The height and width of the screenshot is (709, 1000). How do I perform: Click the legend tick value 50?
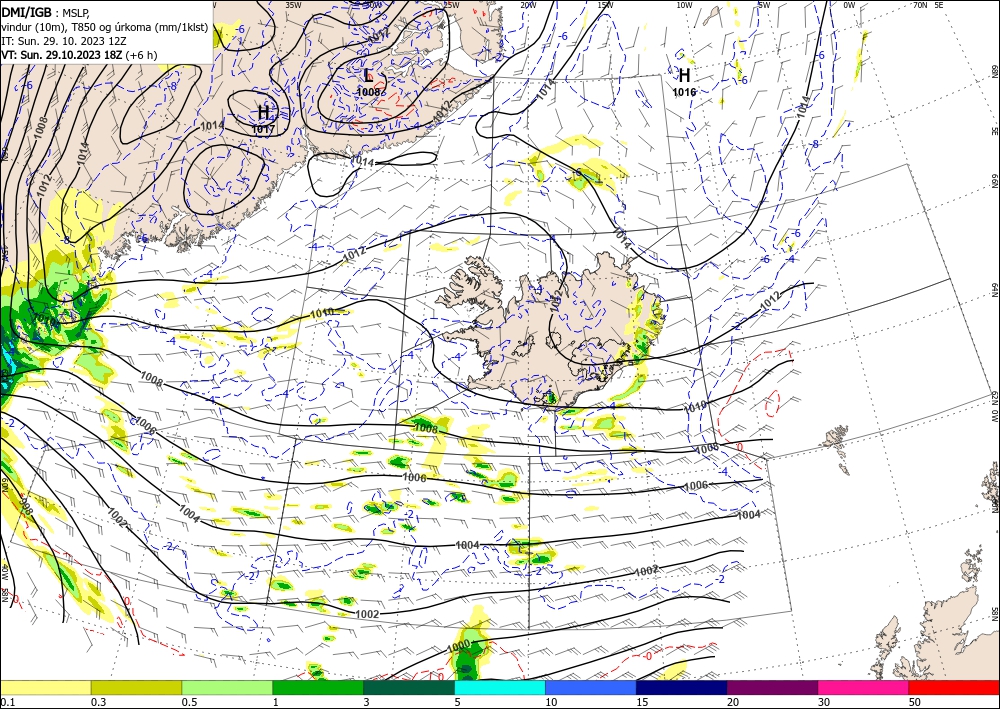tap(915, 702)
